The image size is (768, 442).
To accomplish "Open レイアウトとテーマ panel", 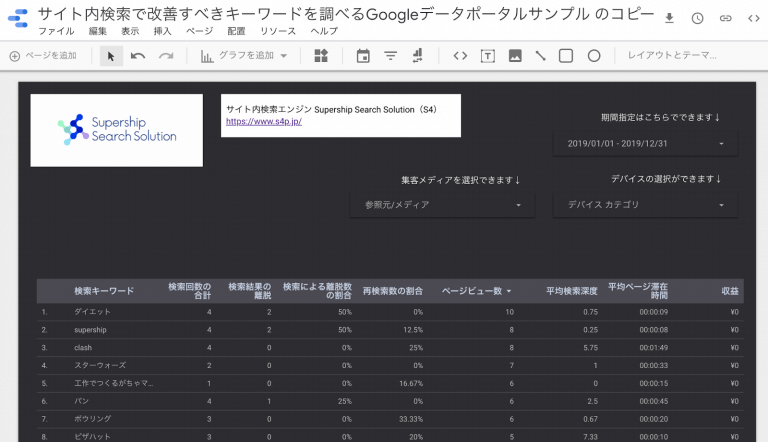I will (672, 55).
